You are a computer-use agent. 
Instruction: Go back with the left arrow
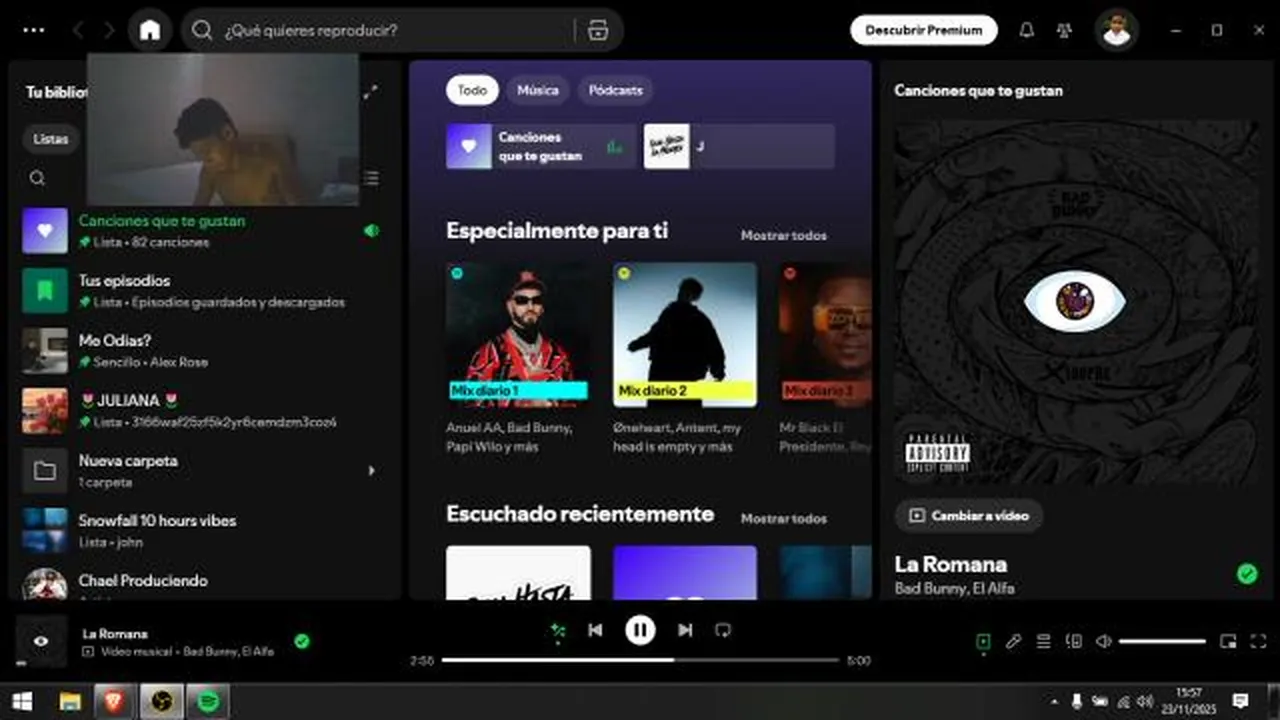tap(78, 30)
